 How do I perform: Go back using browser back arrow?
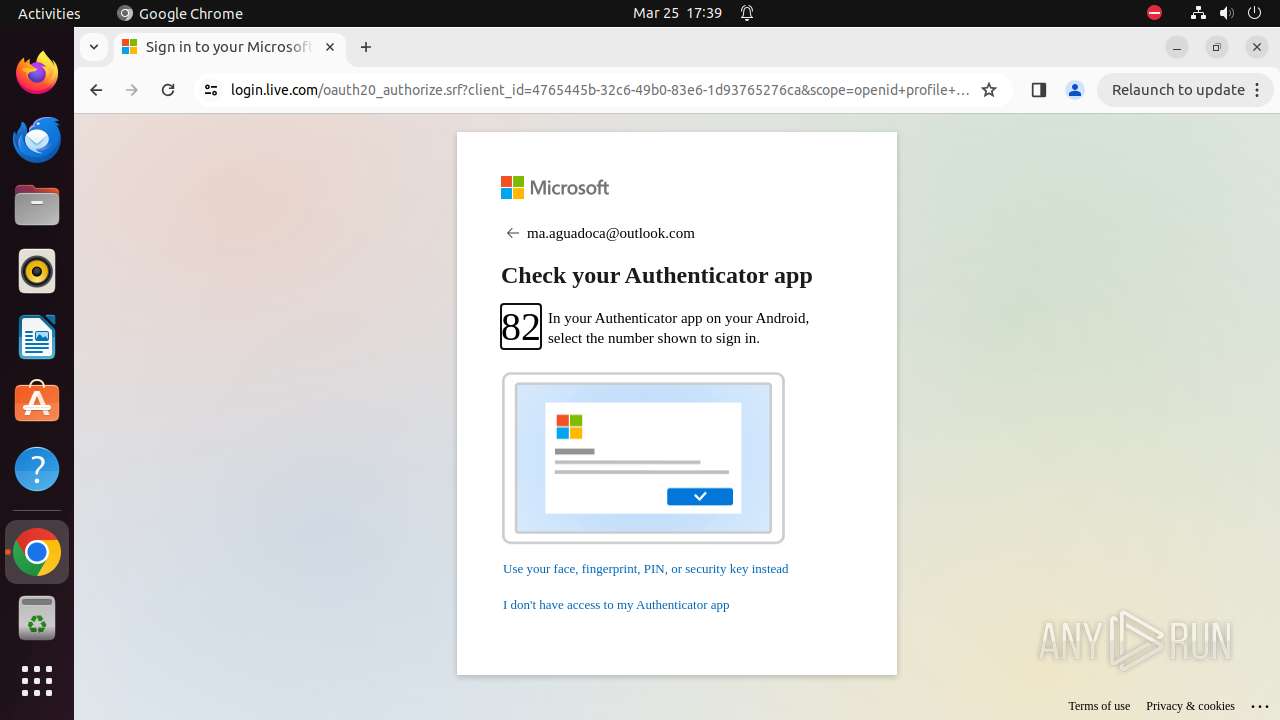96,90
